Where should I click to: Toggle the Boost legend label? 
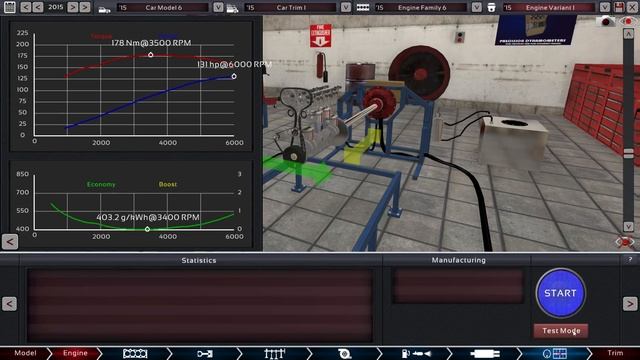pyautogui.click(x=168, y=184)
